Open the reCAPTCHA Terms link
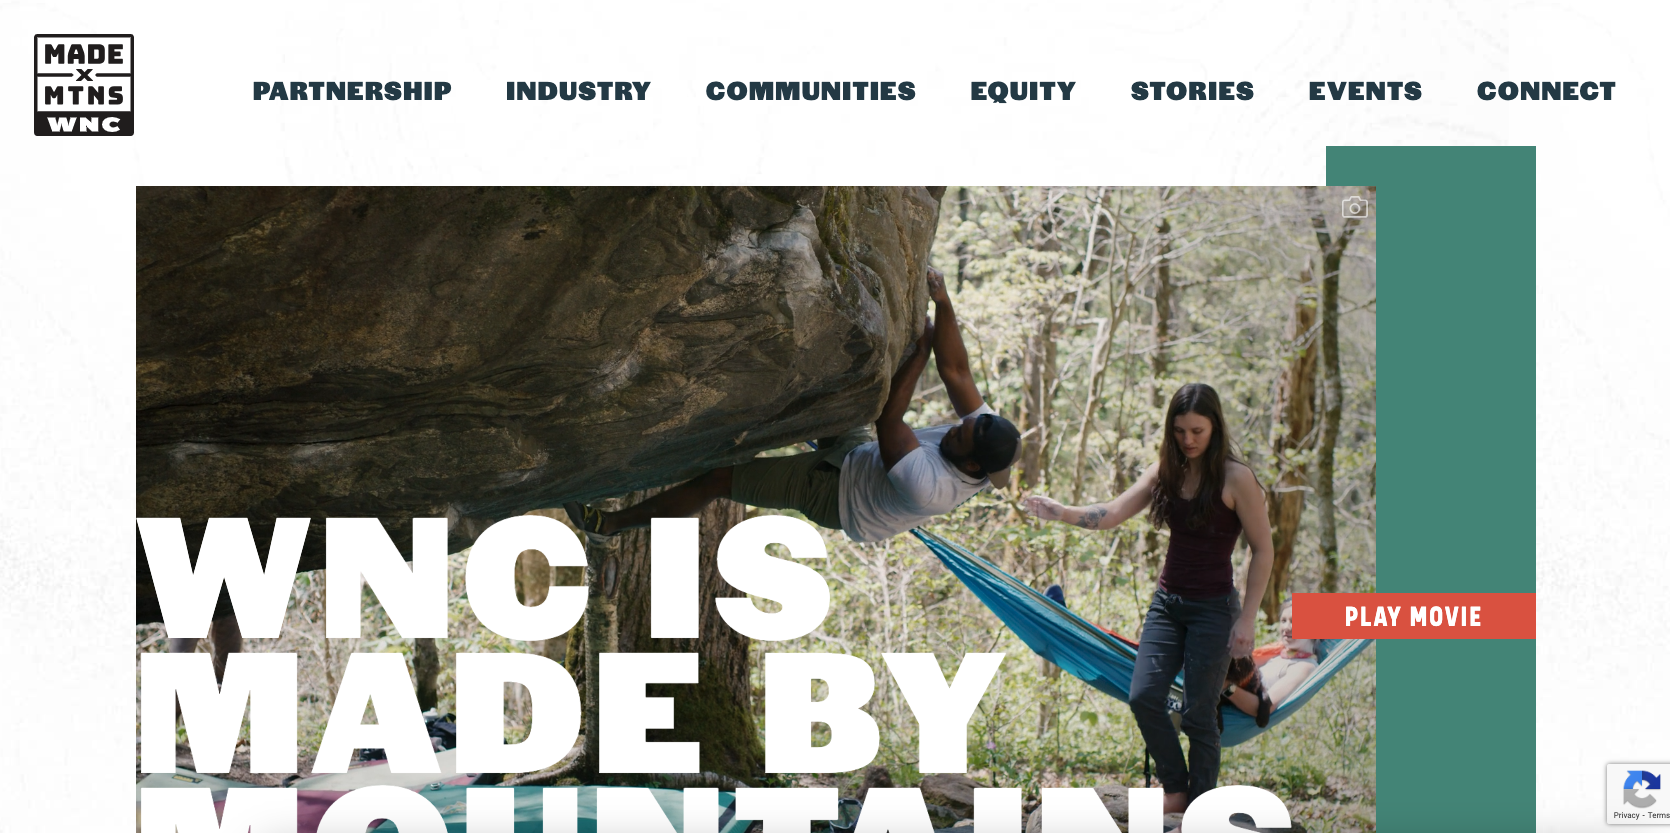Viewport: 1670px width, 833px height. coord(1659,816)
